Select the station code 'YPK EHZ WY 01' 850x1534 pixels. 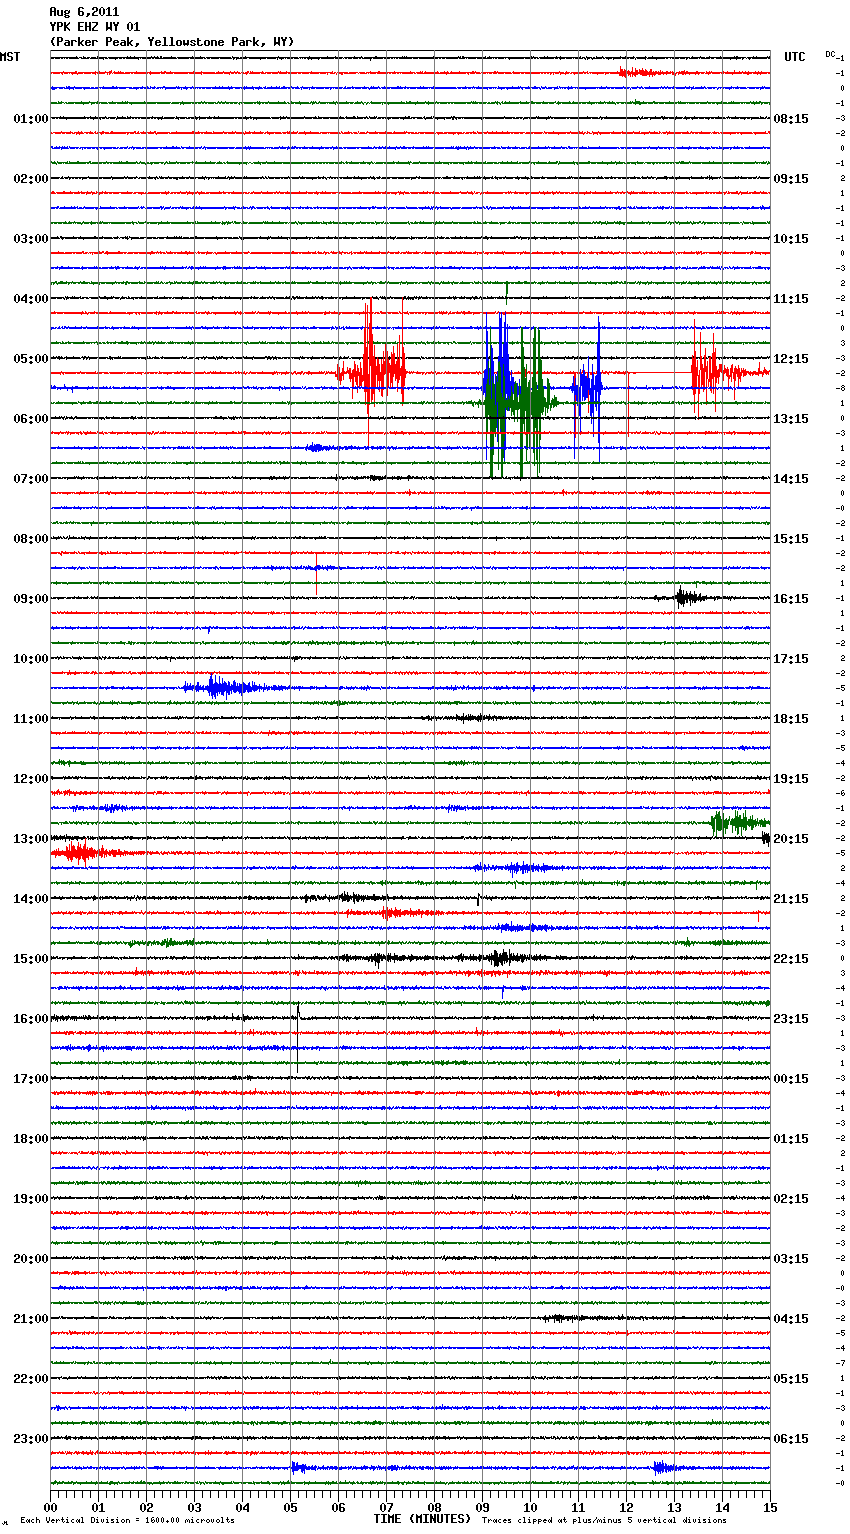[94, 27]
